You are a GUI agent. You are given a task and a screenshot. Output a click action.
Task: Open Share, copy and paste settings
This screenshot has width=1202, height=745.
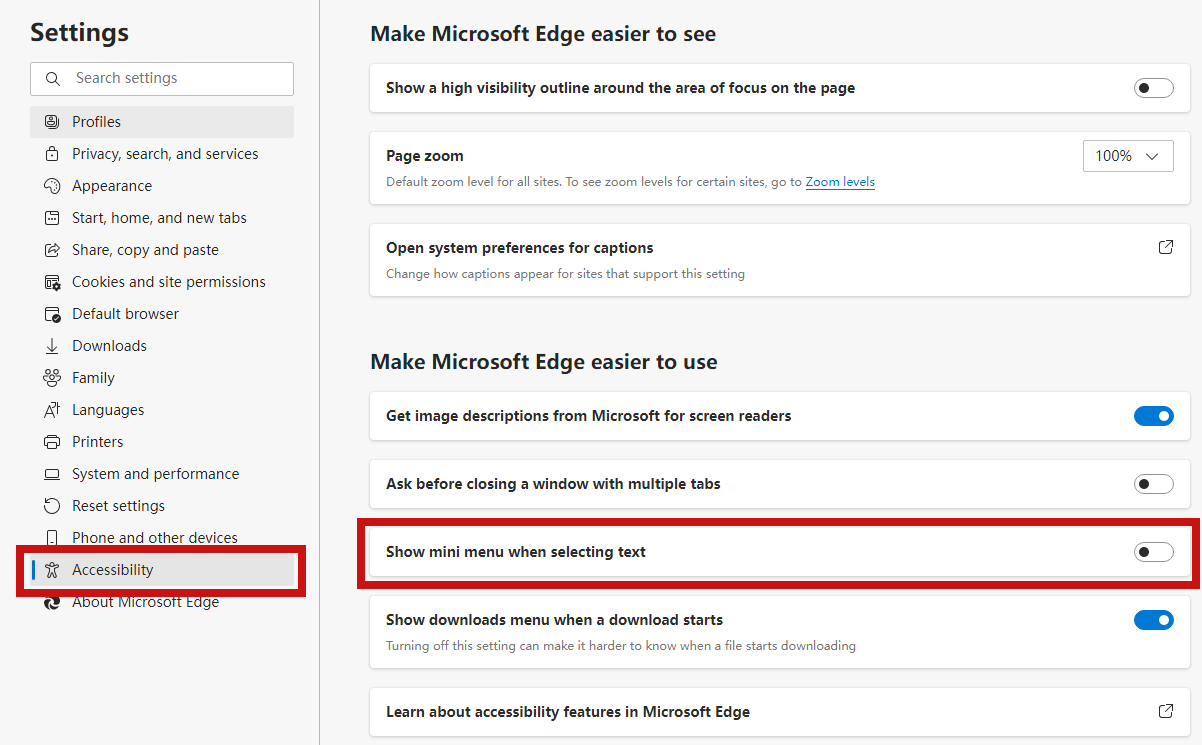click(x=162, y=250)
